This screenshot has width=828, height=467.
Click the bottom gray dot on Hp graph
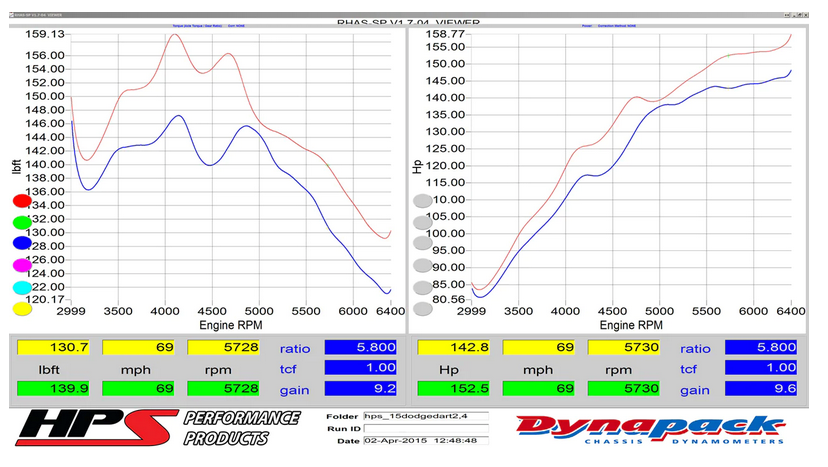423,309
